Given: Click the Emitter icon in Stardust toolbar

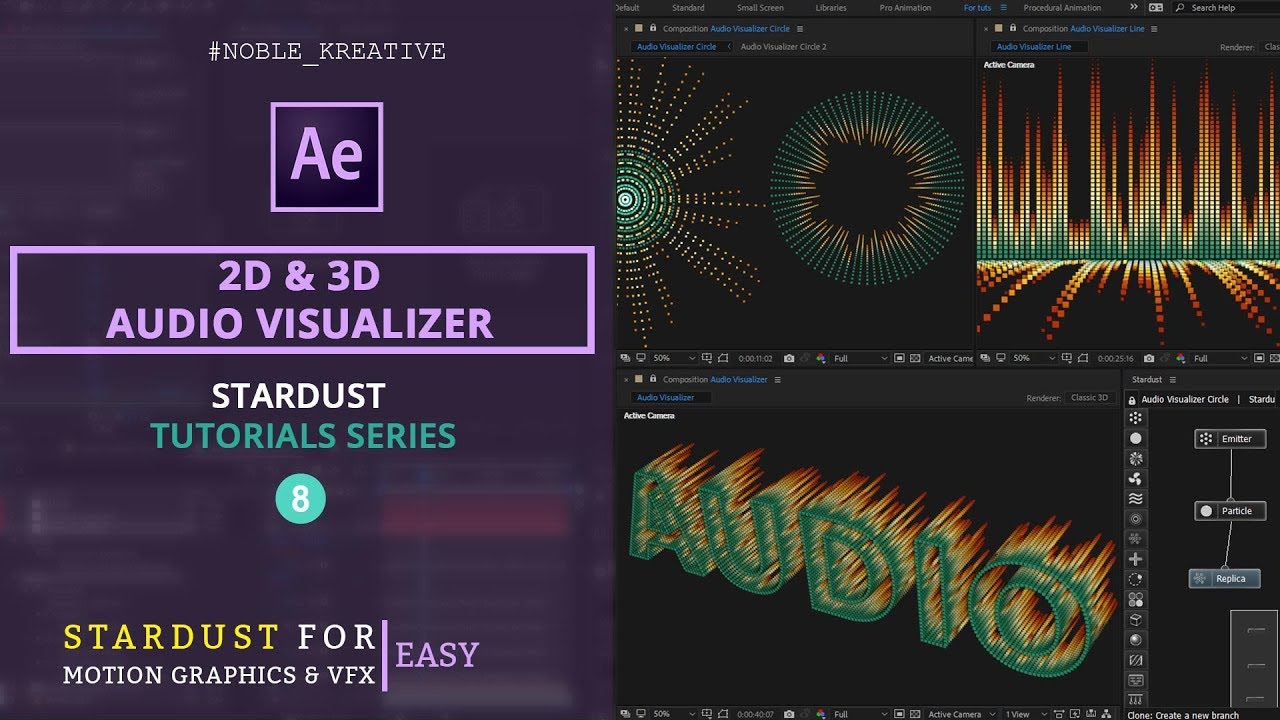Looking at the screenshot, I should [1135, 418].
